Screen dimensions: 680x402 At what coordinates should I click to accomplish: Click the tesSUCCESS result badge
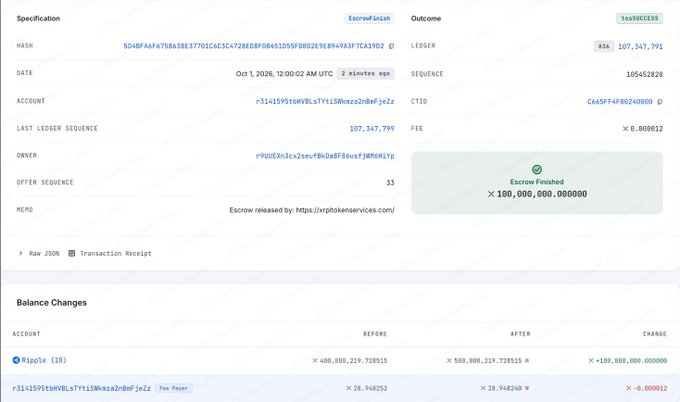click(x=640, y=18)
